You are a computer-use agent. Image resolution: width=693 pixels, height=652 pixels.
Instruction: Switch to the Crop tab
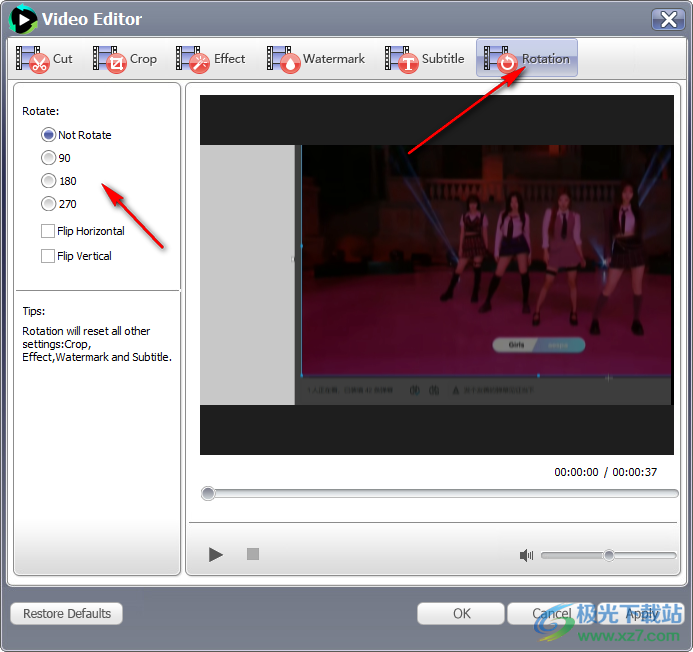tap(125, 59)
